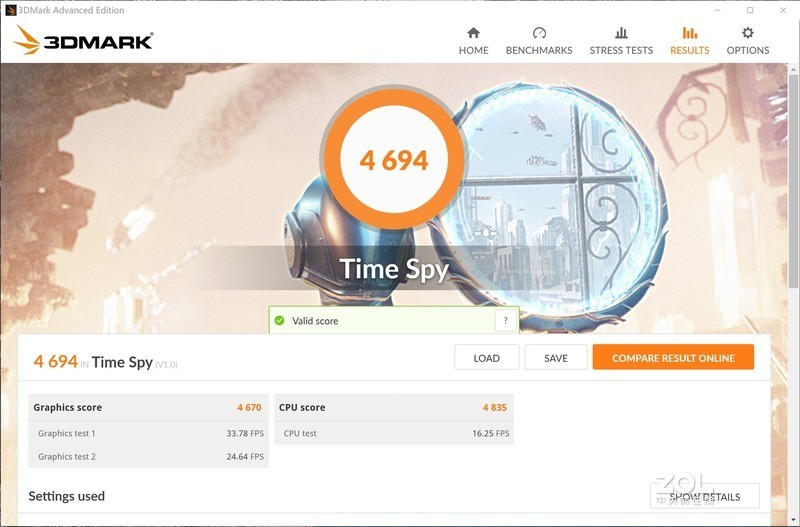This screenshot has height=527, width=800.
Task: Go to the STRESS TESTS tab label
Action: (621, 50)
